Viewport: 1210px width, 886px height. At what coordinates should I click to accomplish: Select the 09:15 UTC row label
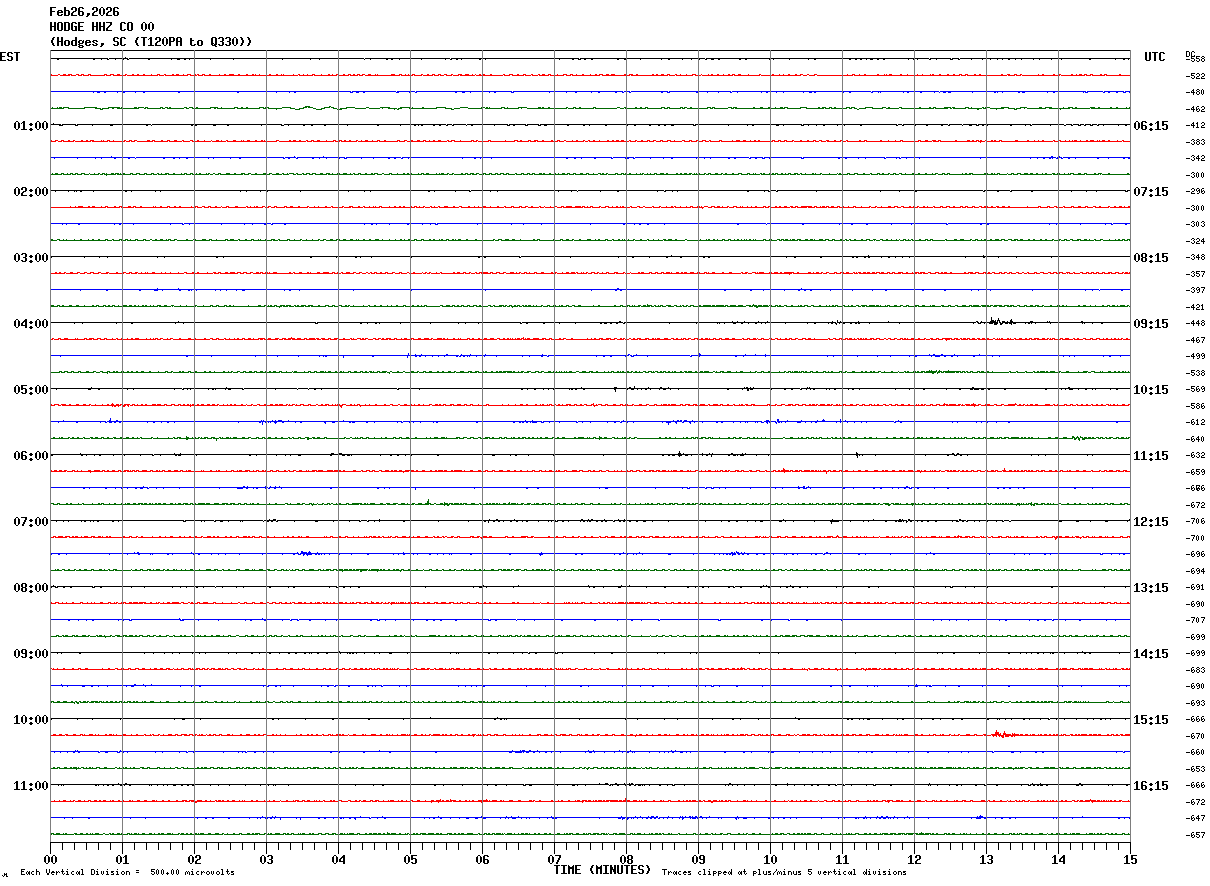1150,323
